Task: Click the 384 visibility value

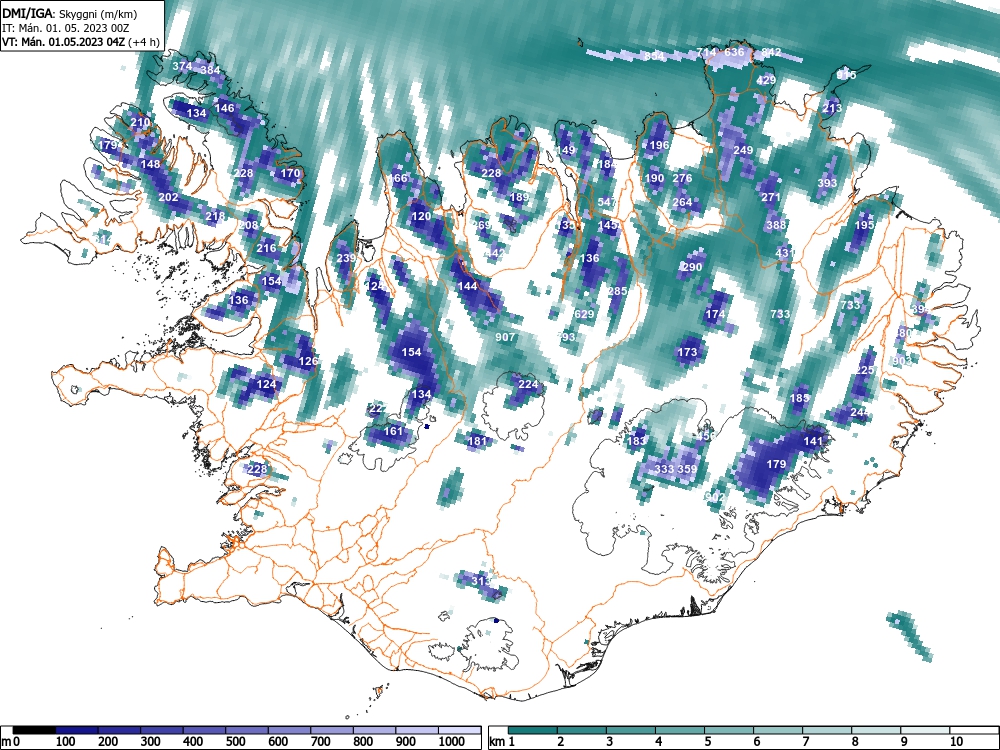Action: [210, 70]
